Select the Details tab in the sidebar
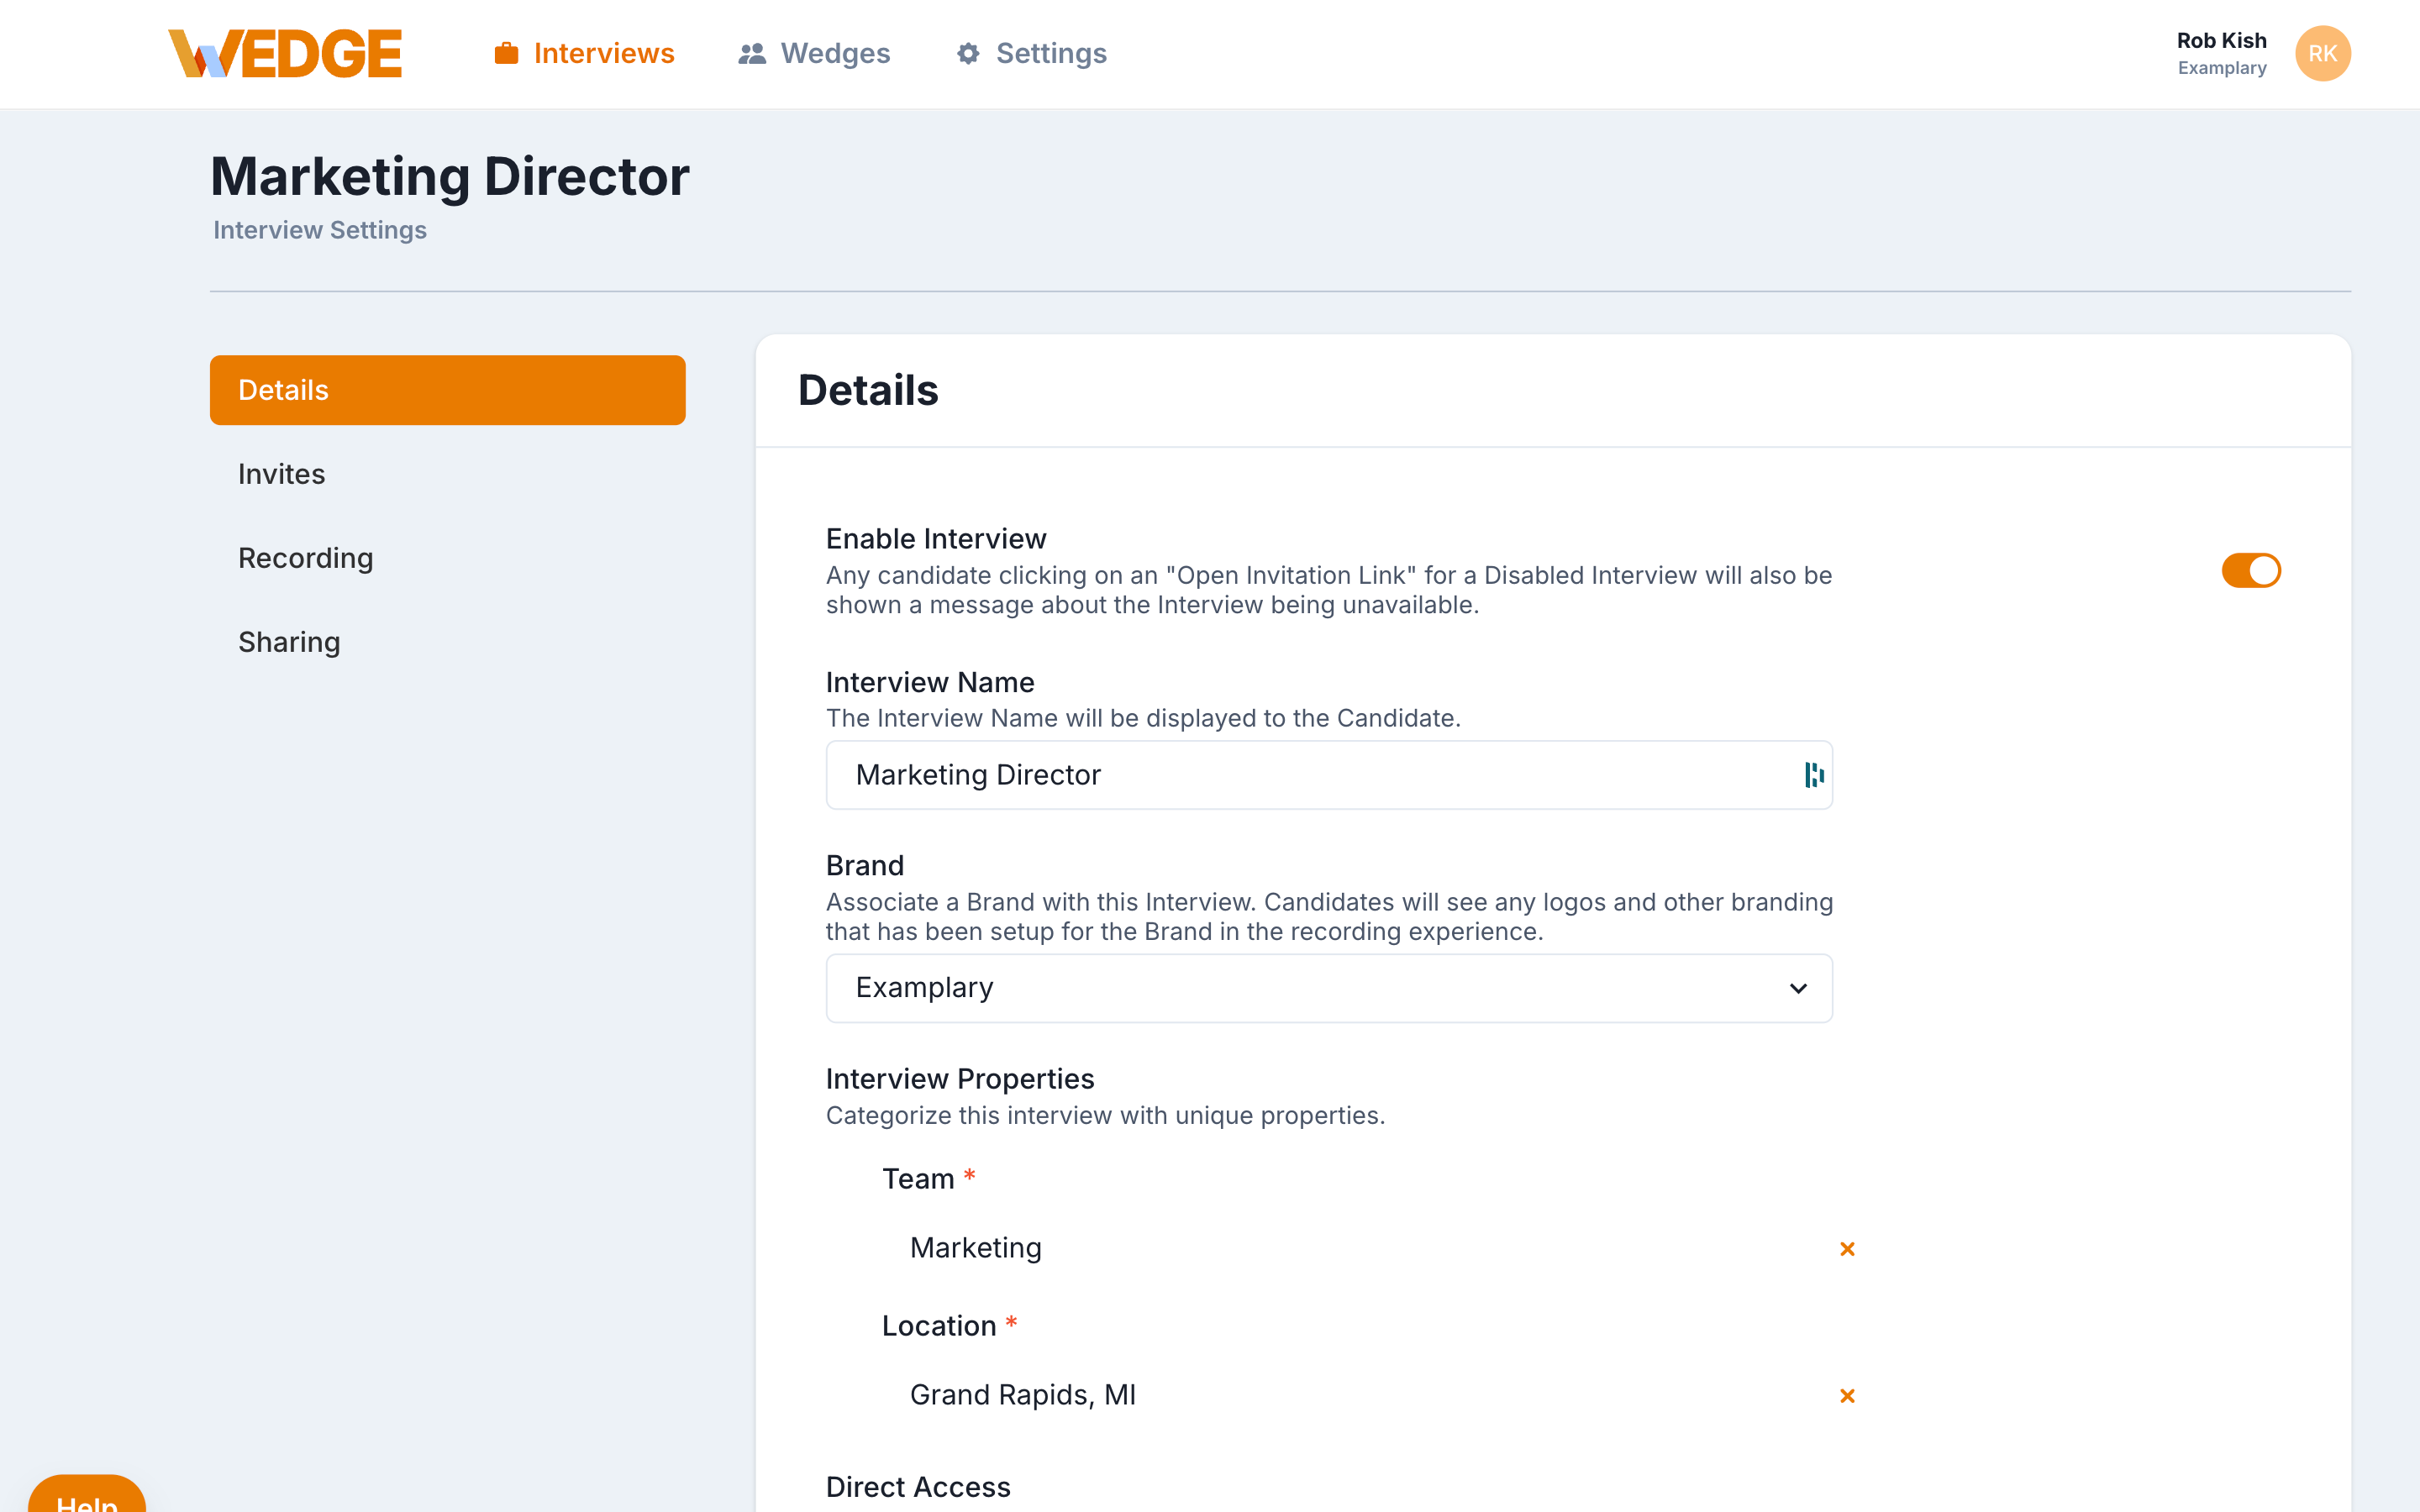Viewport: 2420px width, 1512px height. [283, 389]
